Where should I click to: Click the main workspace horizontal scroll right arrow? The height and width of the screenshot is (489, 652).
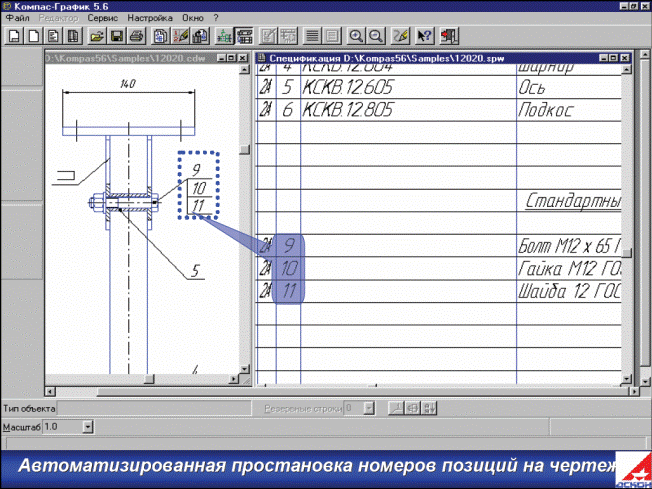coord(635,391)
